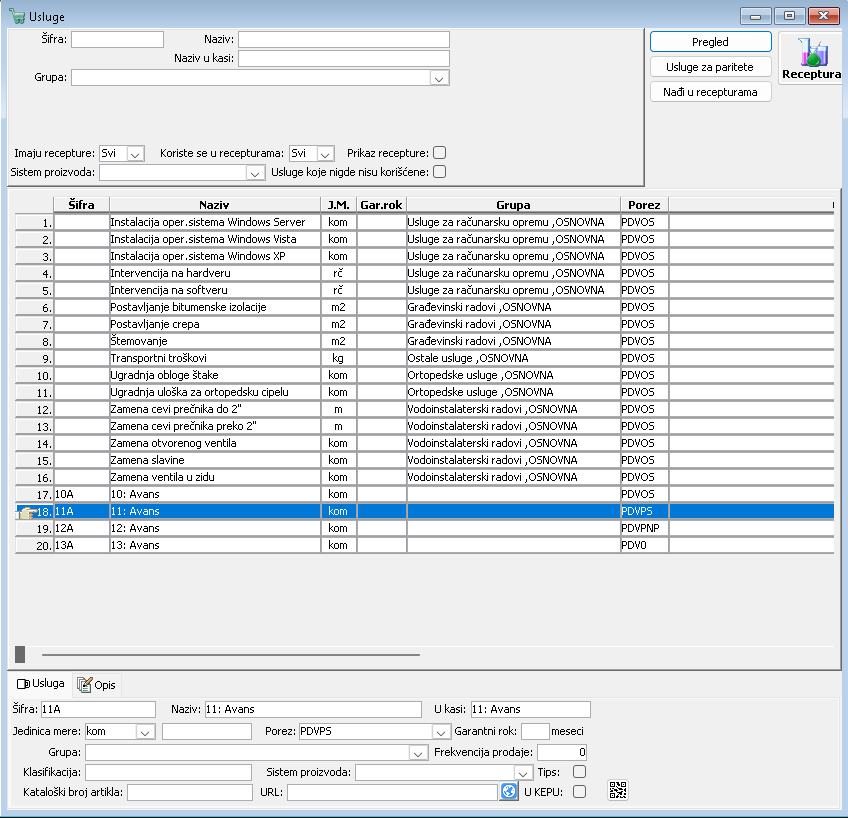Open the bottom Grupa dropdown
The height and width of the screenshot is (818, 848).
click(418, 753)
